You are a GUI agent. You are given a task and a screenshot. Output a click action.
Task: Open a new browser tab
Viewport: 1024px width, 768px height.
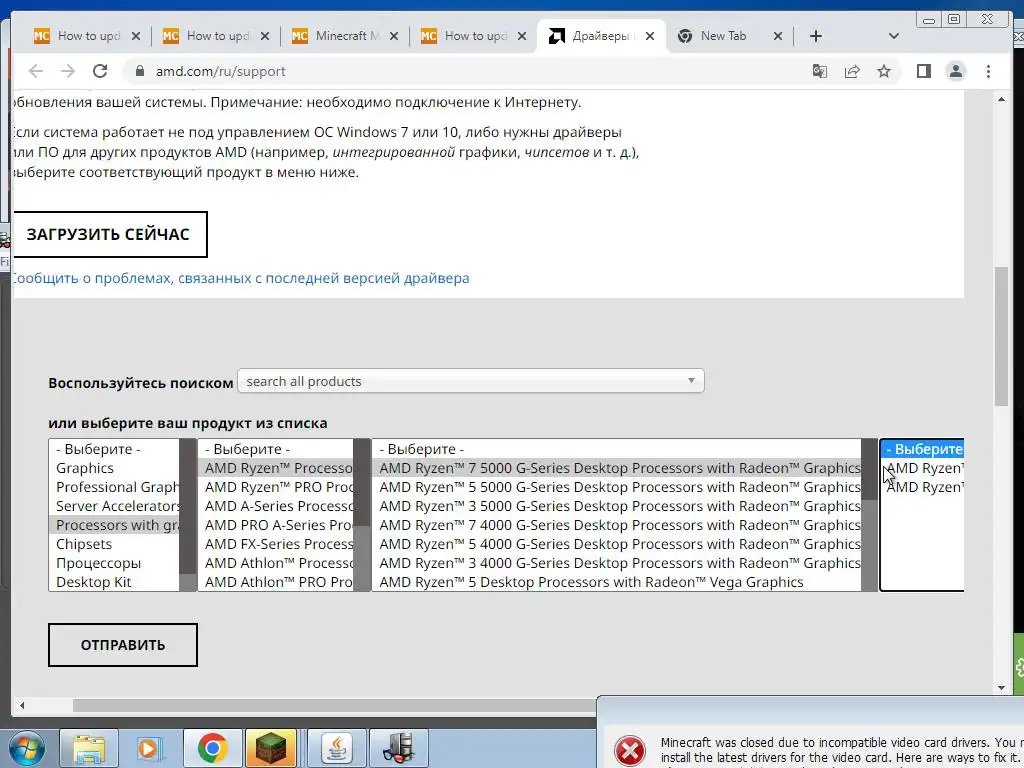coord(816,36)
